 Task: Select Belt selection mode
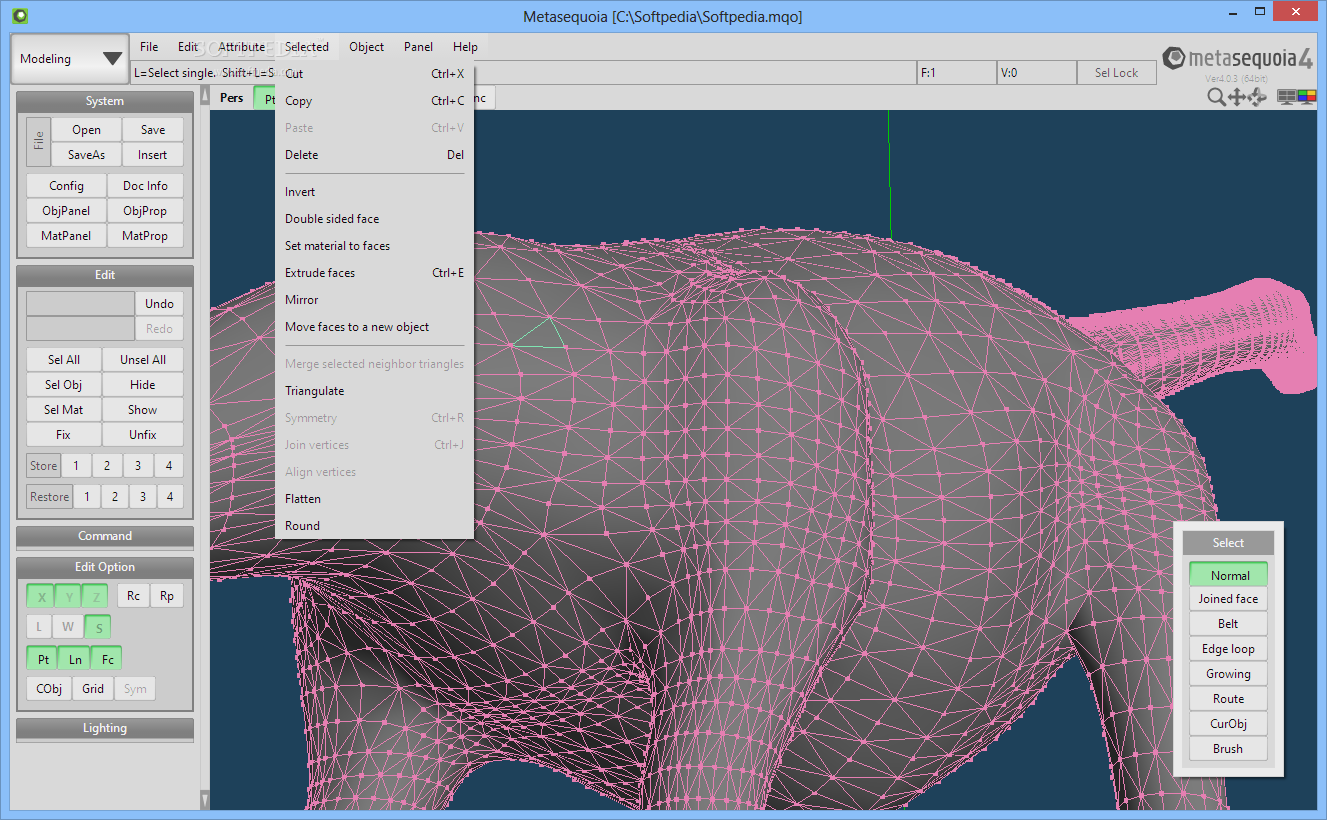[x=1229, y=624]
